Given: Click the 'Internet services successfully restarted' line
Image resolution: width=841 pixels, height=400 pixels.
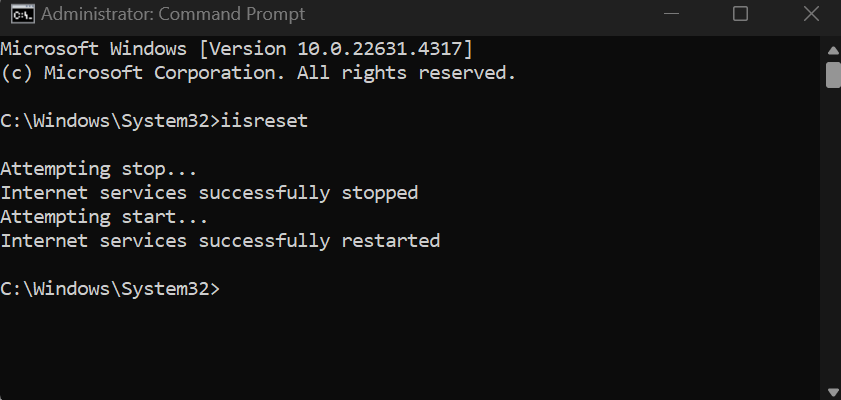Looking at the screenshot, I should click(x=220, y=240).
